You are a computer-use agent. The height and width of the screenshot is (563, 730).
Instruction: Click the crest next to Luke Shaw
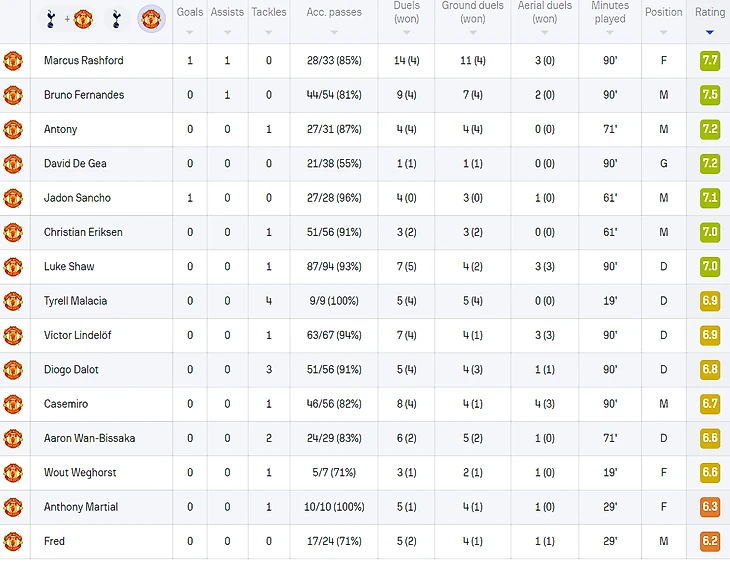pos(13,267)
